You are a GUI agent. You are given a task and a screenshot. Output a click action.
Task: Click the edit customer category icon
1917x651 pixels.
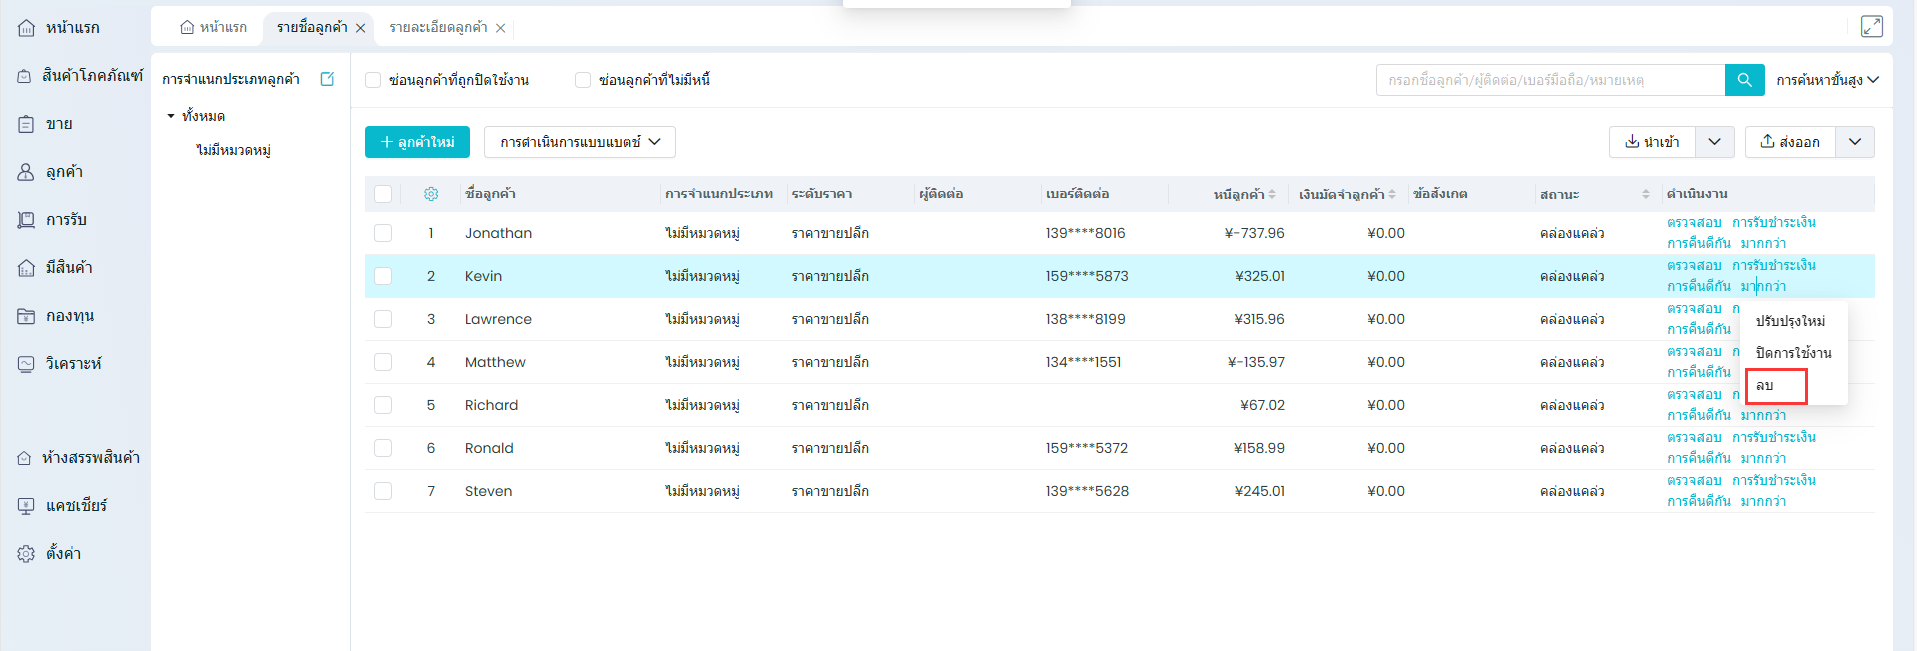(327, 79)
